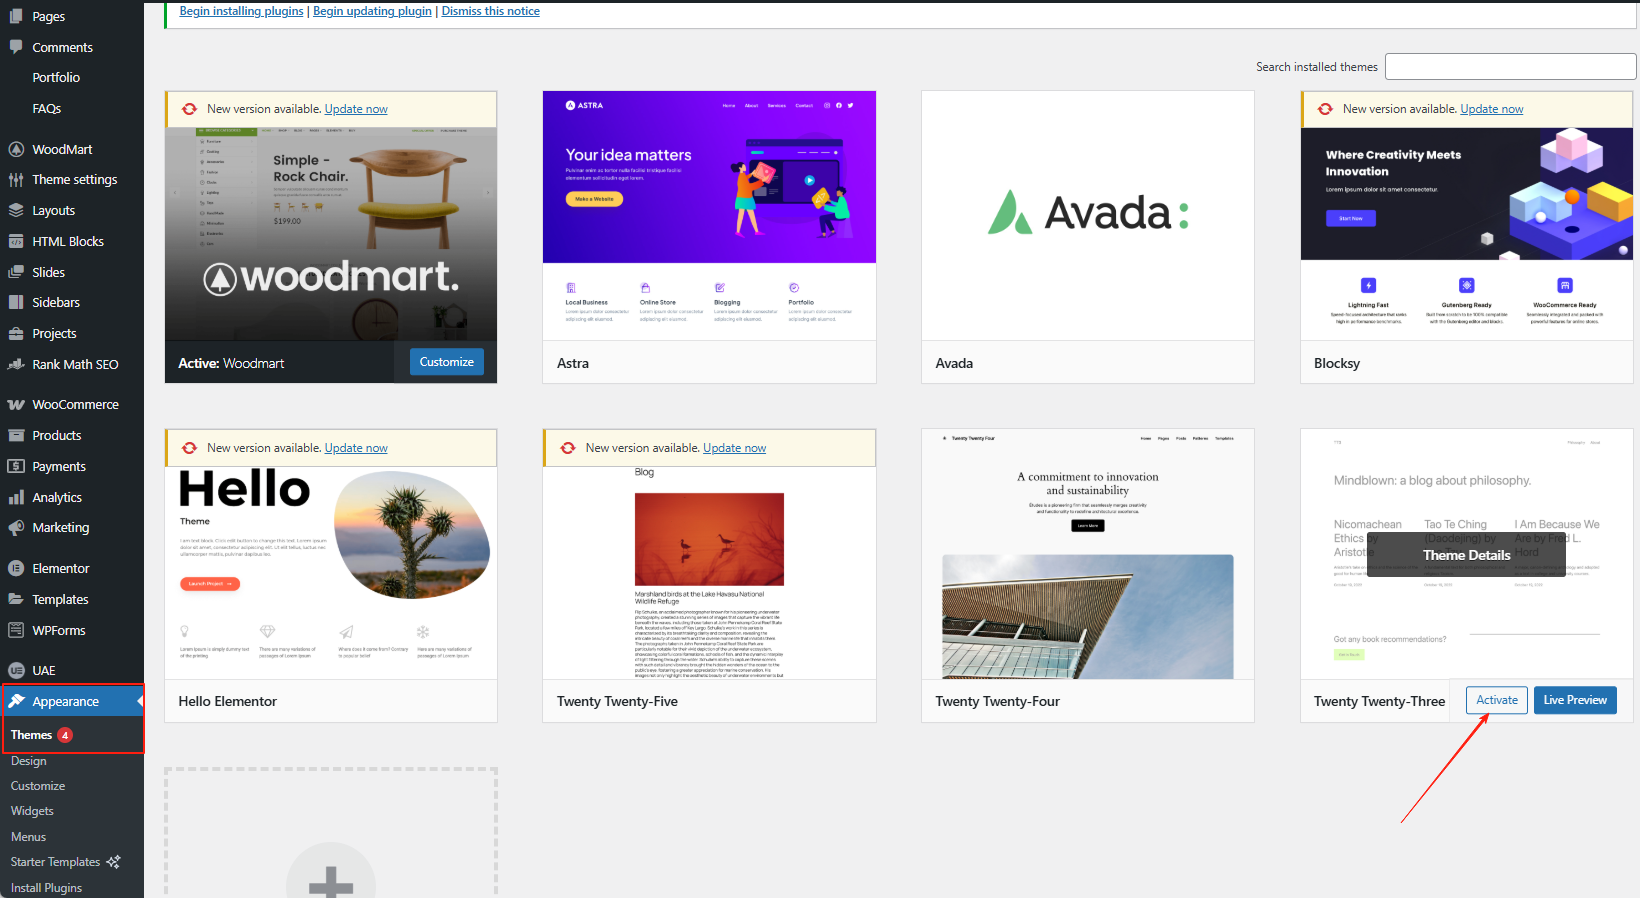The width and height of the screenshot is (1640, 898).
Task: Select the Astra theme thumbnail
Action: click(x=709, y=216)
